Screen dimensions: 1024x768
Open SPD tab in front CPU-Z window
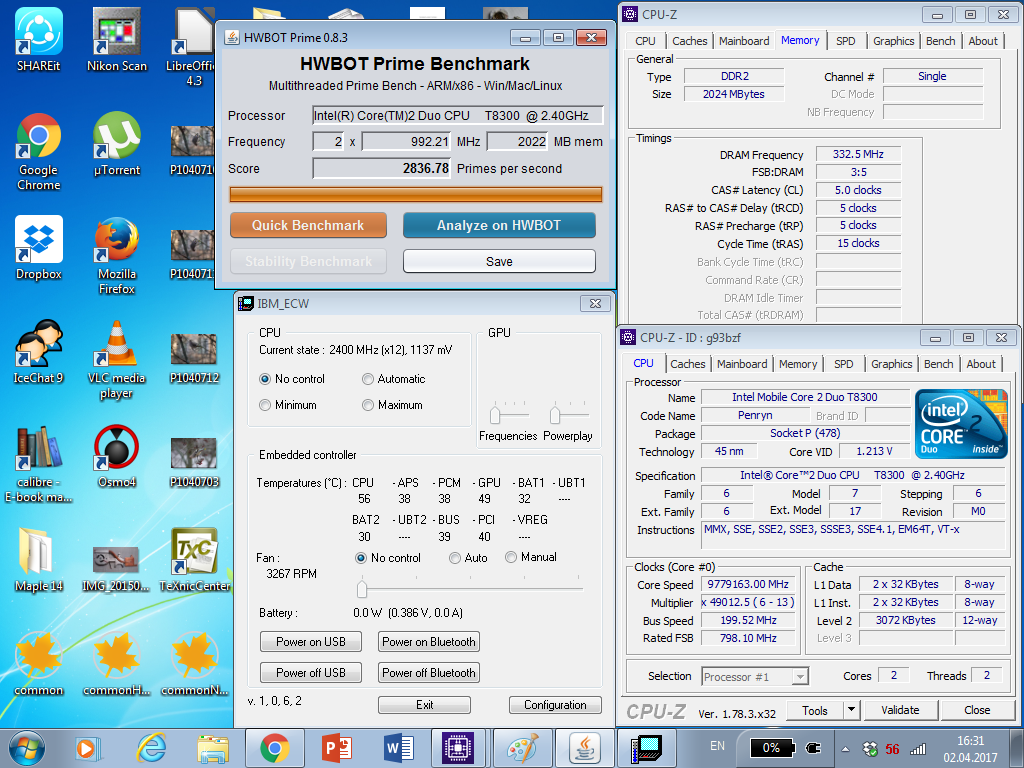pos(844,364)
